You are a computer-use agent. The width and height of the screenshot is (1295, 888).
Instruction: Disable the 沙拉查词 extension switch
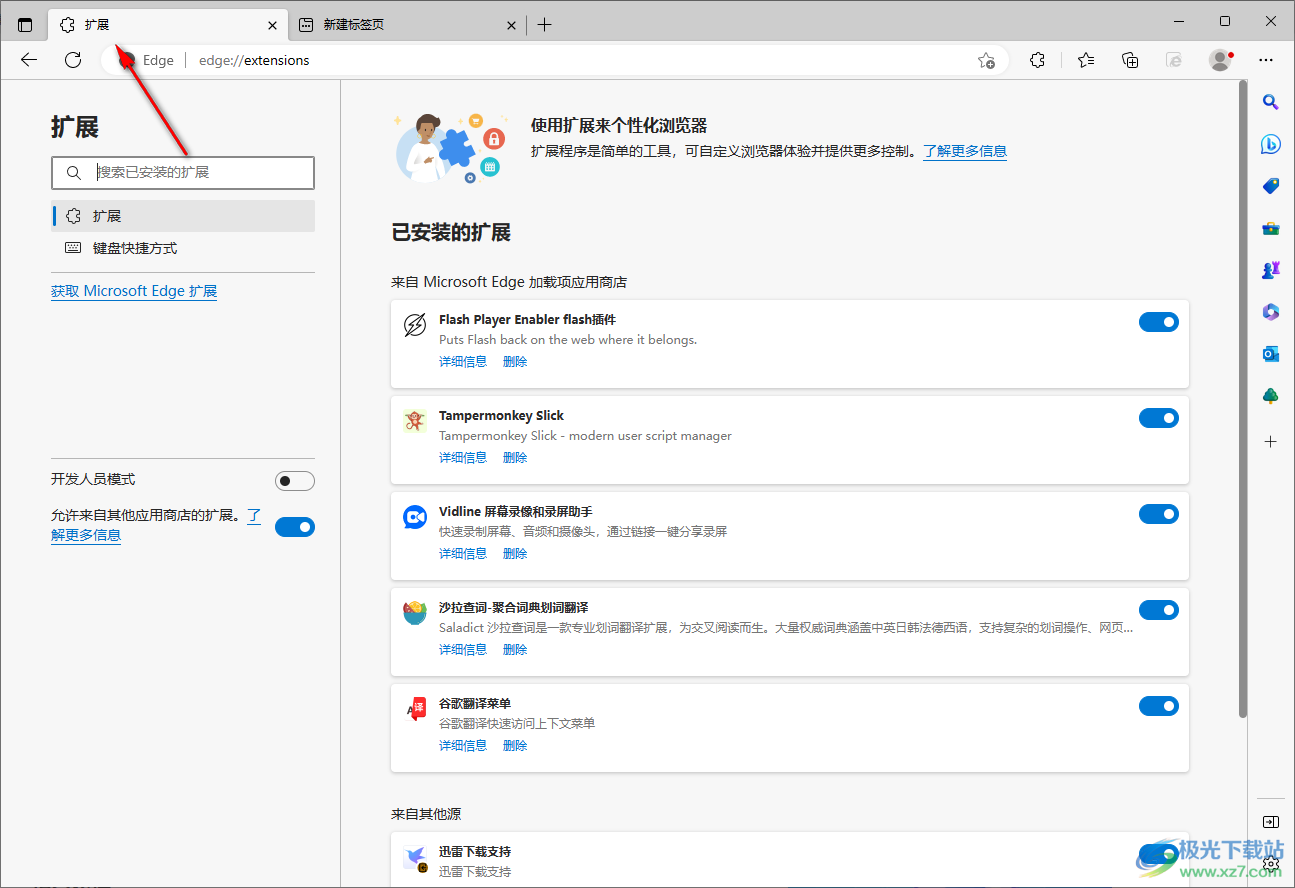click(x=1159, y=610)
